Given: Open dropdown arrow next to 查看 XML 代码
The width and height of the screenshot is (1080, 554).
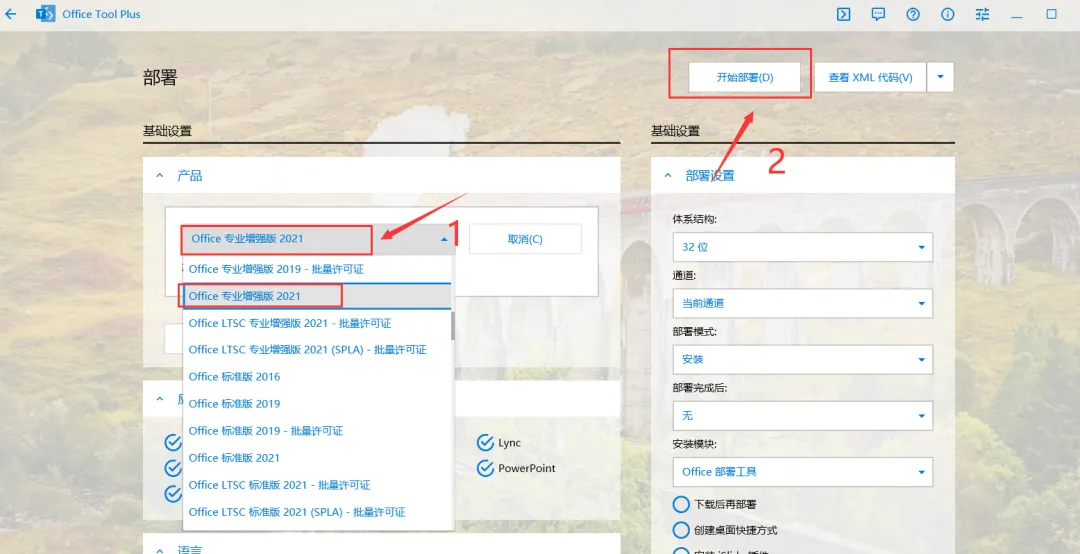Looking at the screenshot, I should 940,77.
